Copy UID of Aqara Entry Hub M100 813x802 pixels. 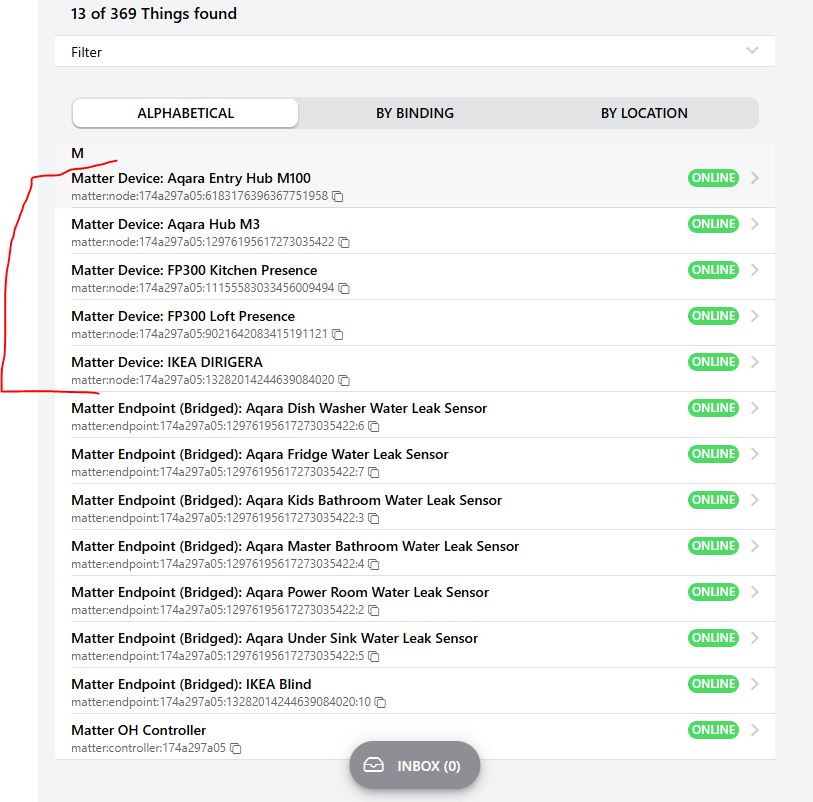click(338, 196)
